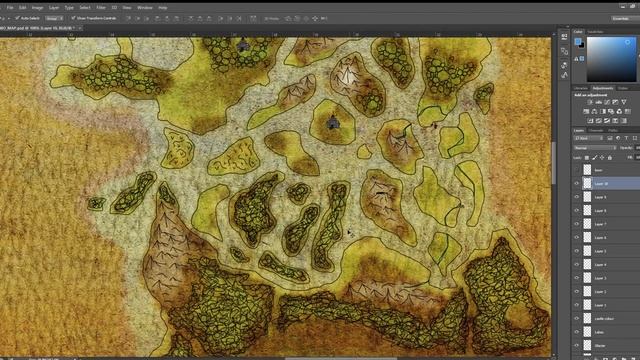Filter layers by type layers icon

(627, 138)
